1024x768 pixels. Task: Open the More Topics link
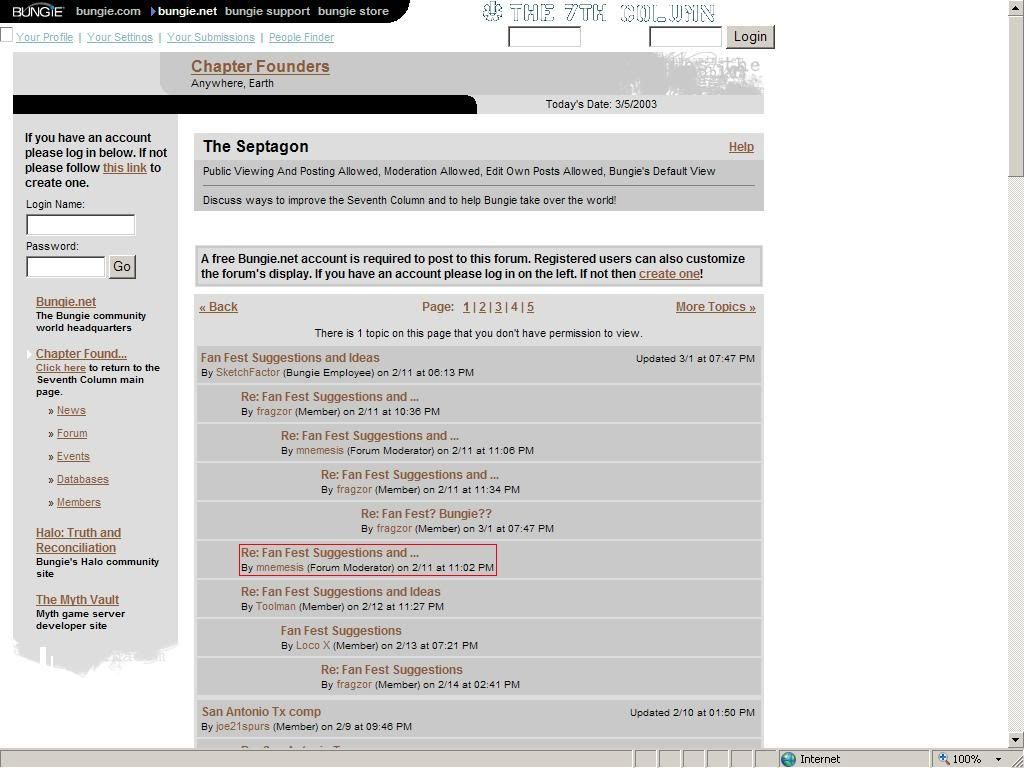pyautogui.click(x=715, y=307)
